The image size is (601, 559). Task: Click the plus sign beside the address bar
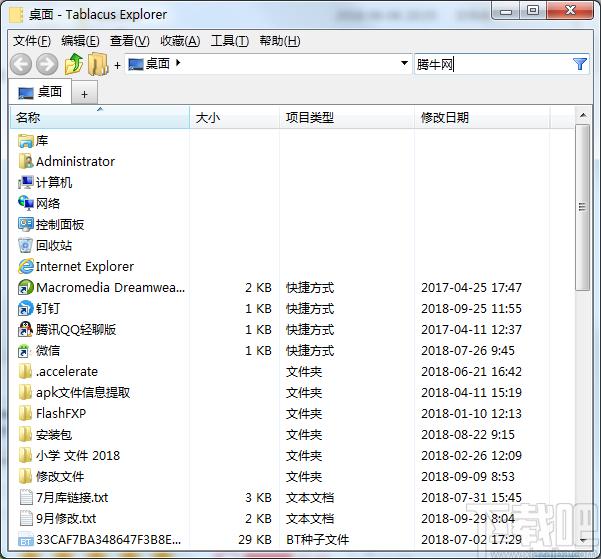(x=117, y=65)
